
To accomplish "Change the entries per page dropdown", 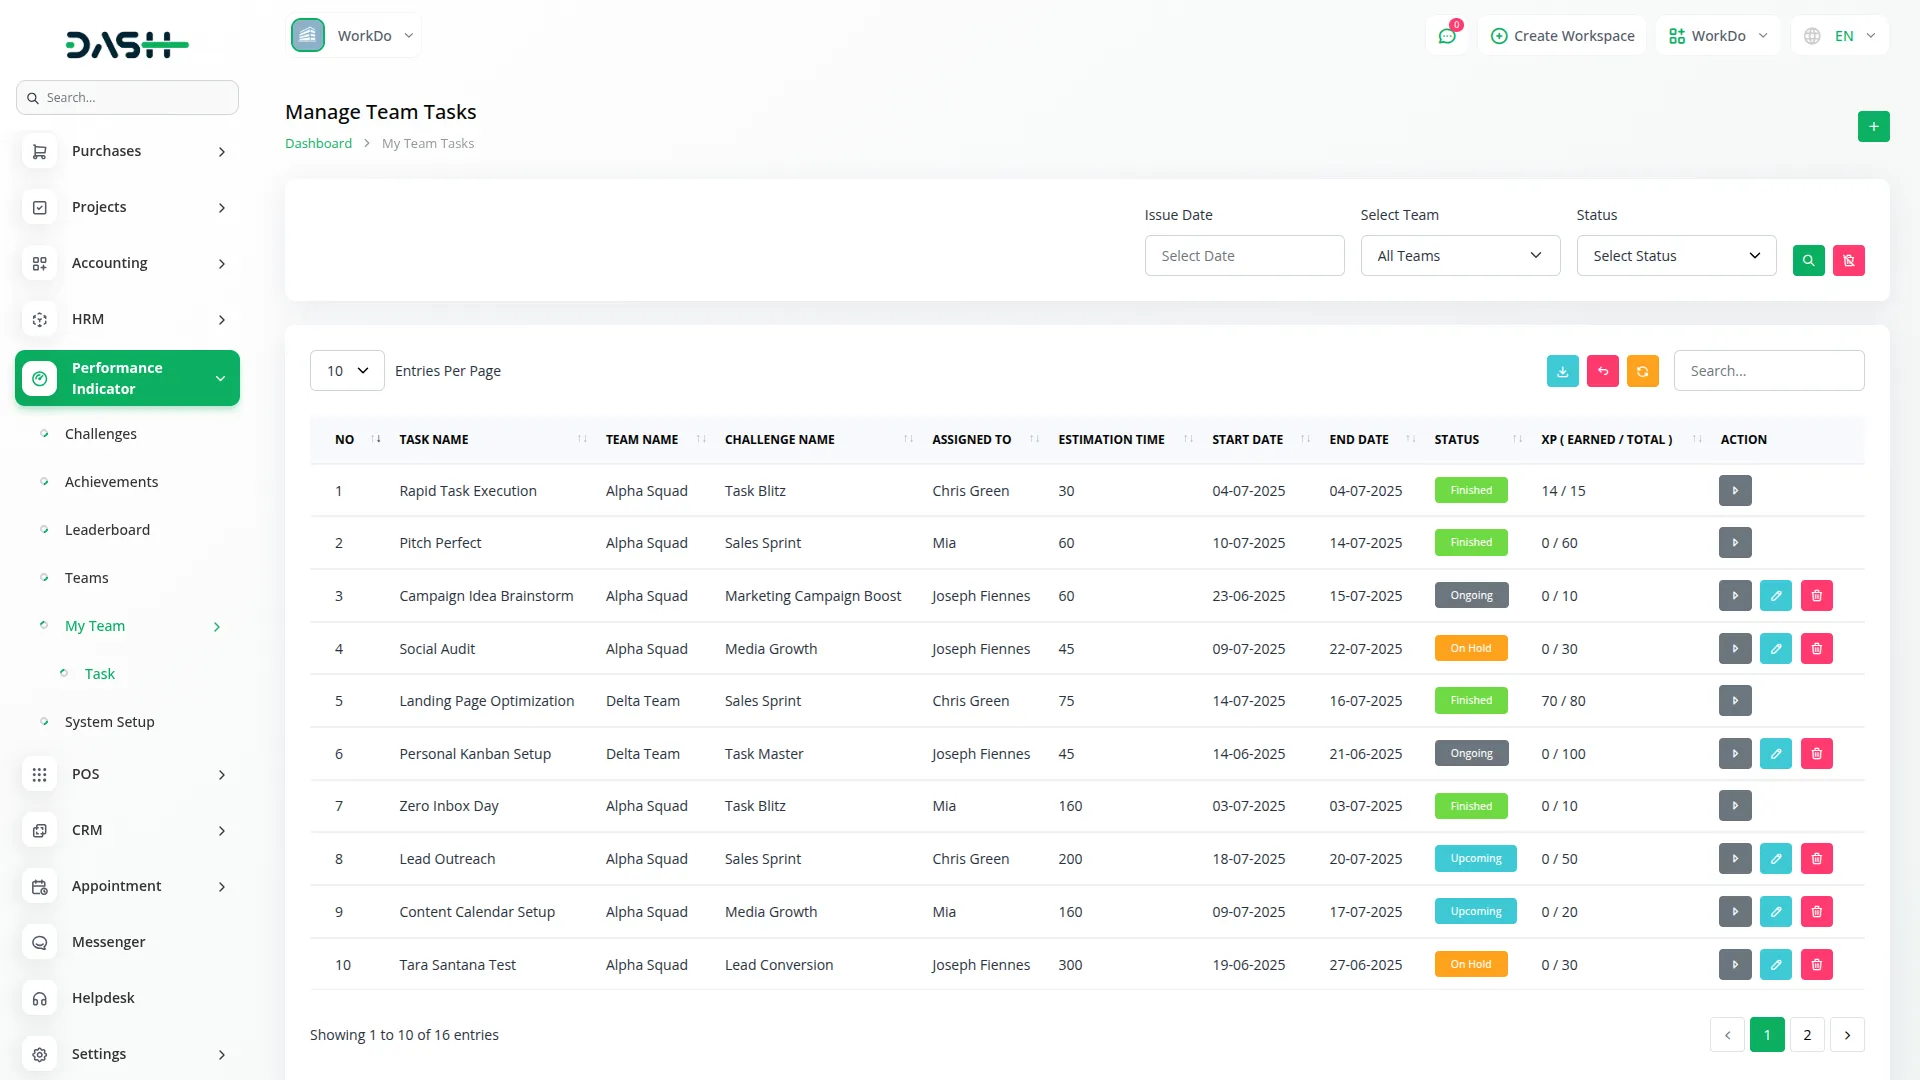I will pyautogui.click(x=347, y=371).
